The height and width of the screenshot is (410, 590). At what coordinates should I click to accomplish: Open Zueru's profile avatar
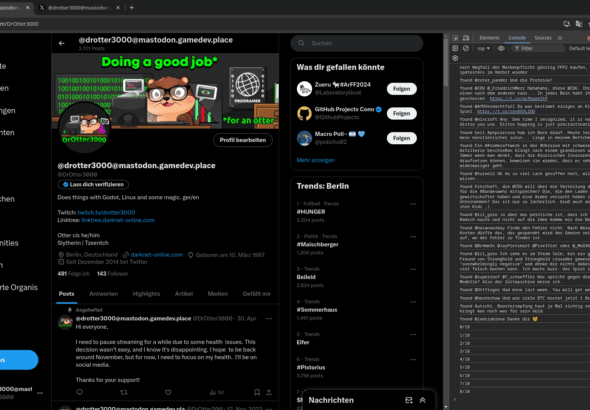click(x=304, y=89)
